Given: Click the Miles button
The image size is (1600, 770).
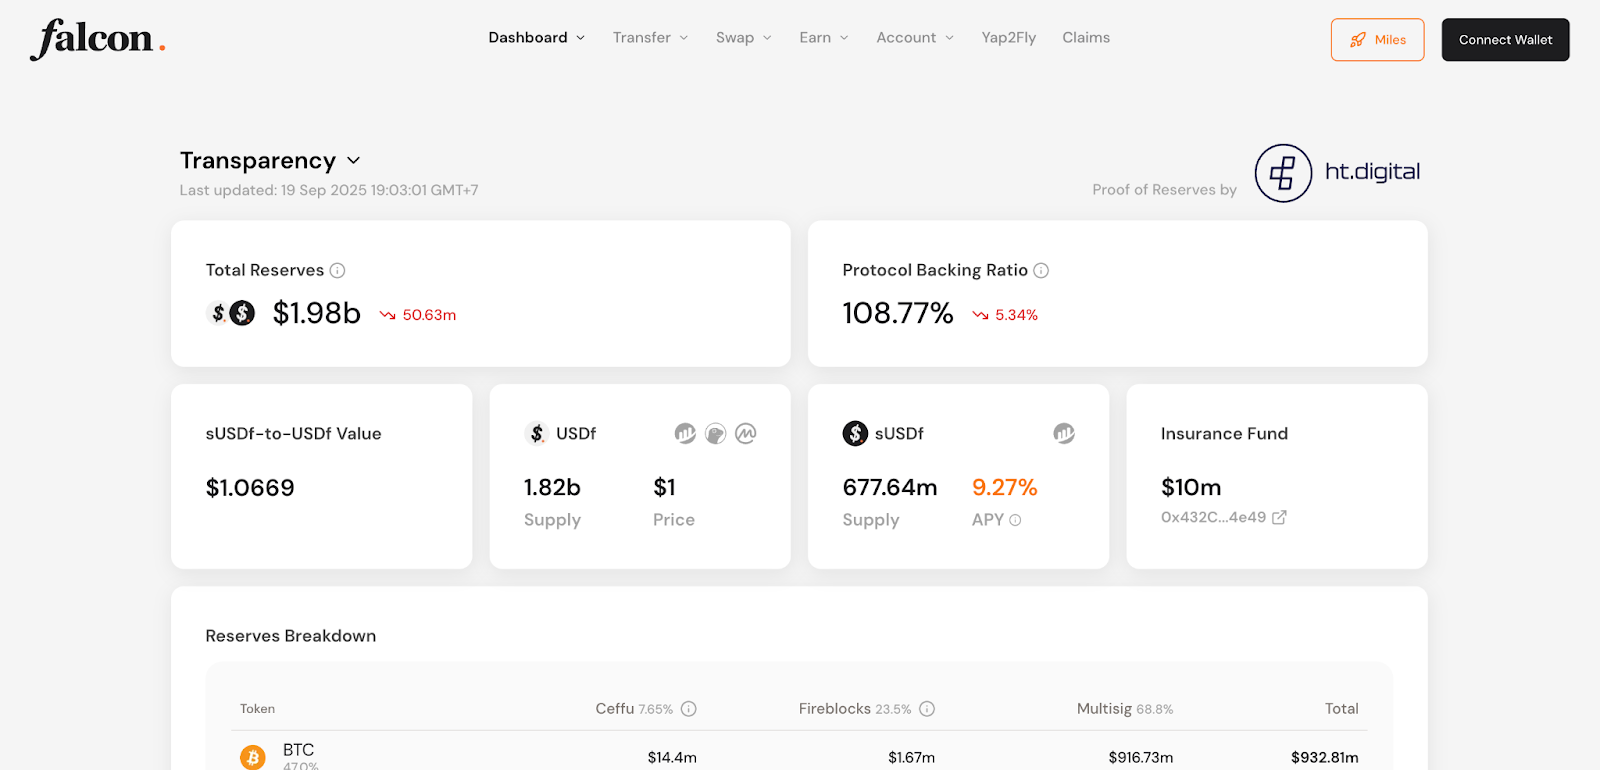Looking at the screenshot, I should coord(1377,40).
